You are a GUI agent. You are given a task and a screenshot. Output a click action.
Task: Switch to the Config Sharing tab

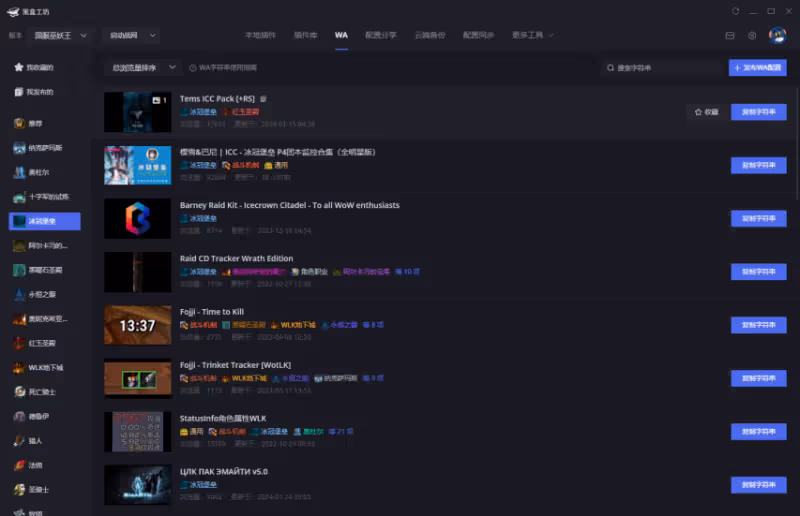[x=381, y=35]
